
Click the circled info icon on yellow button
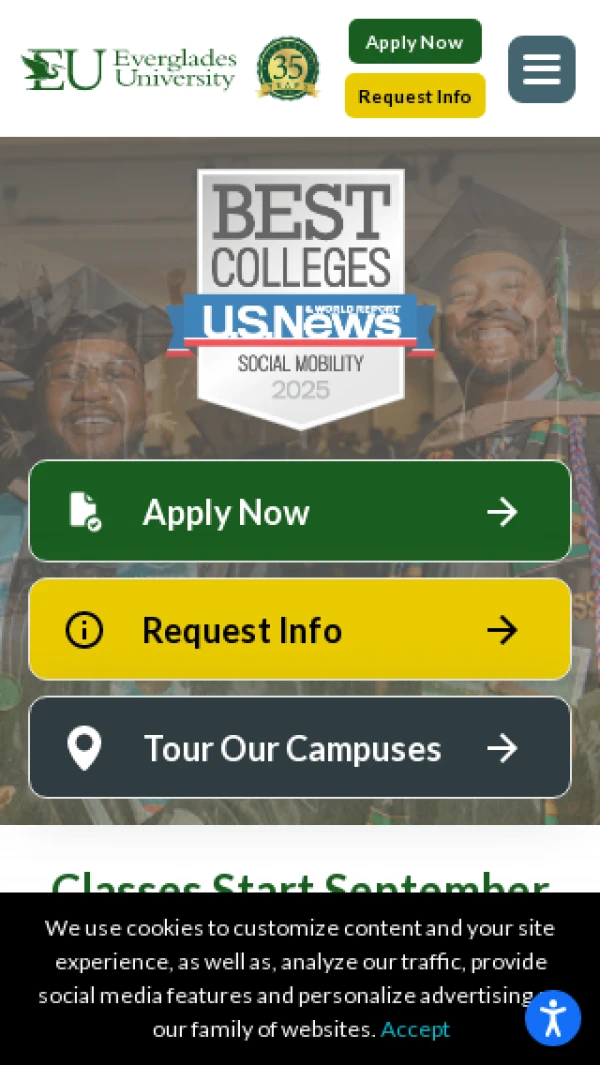tap(84, 630)
